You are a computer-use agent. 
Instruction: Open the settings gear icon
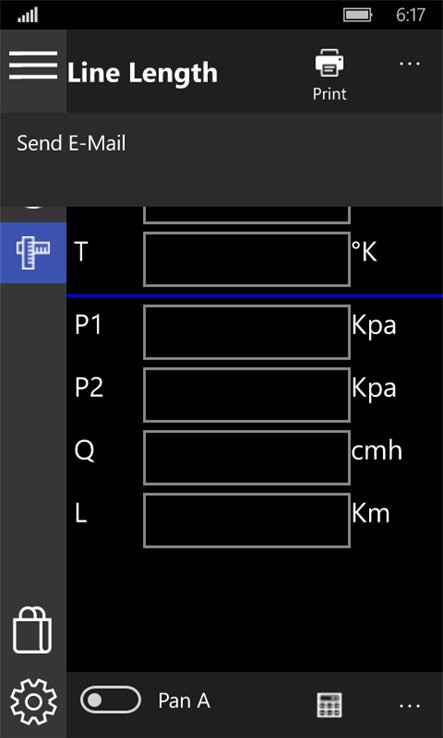pos(33,701)
